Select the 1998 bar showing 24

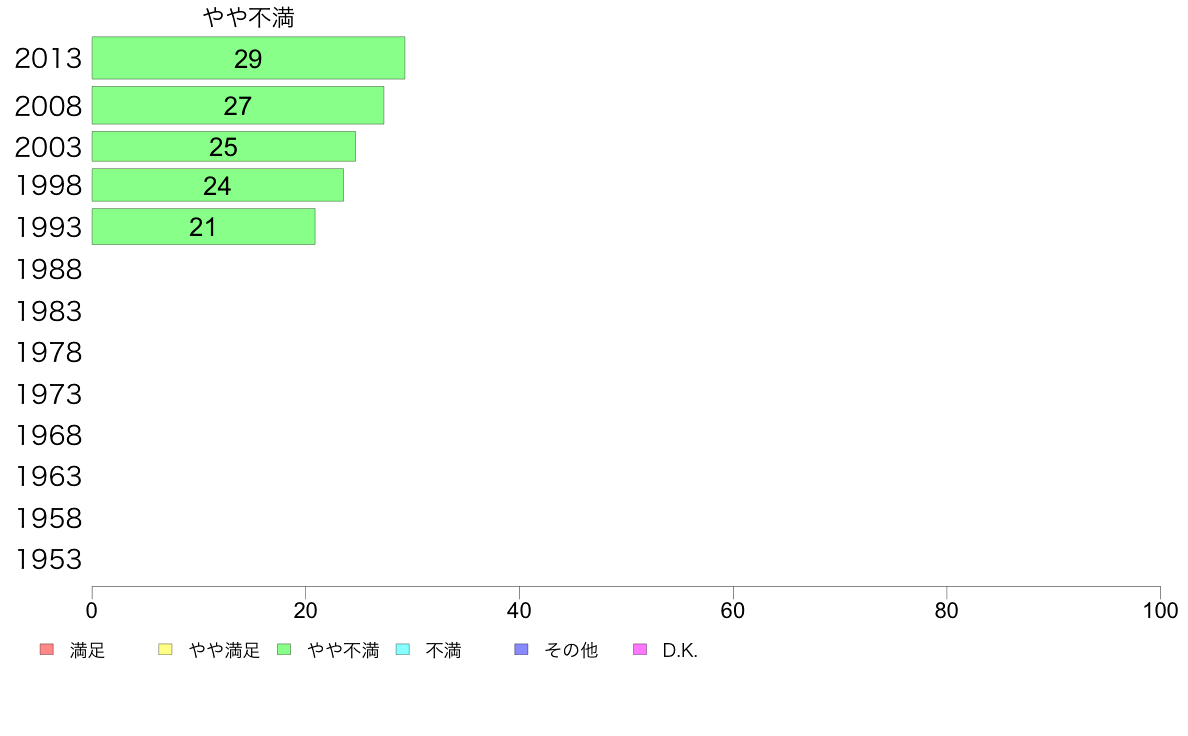coord(217,185)
